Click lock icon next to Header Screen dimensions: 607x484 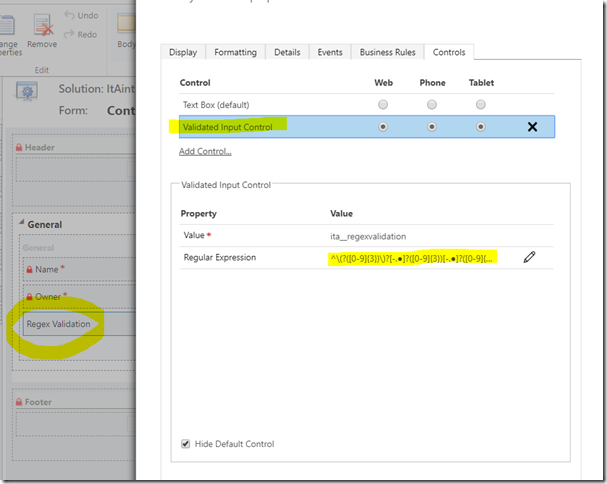19,147
